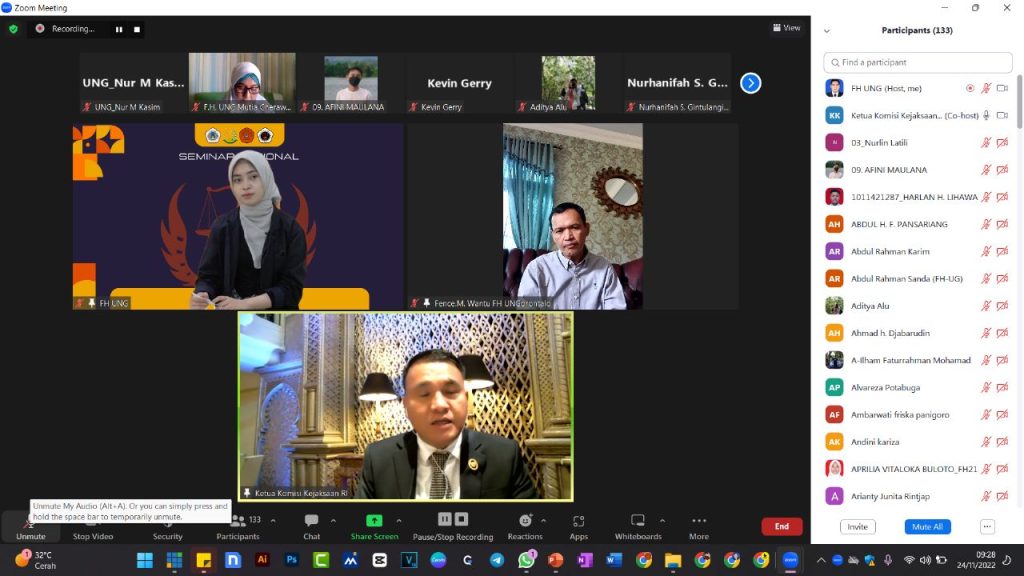Image resolution: width=1024 pixels, height=576 pixels.
Task: Open Photoshop from the taskbar
Action: pos(291,560)
